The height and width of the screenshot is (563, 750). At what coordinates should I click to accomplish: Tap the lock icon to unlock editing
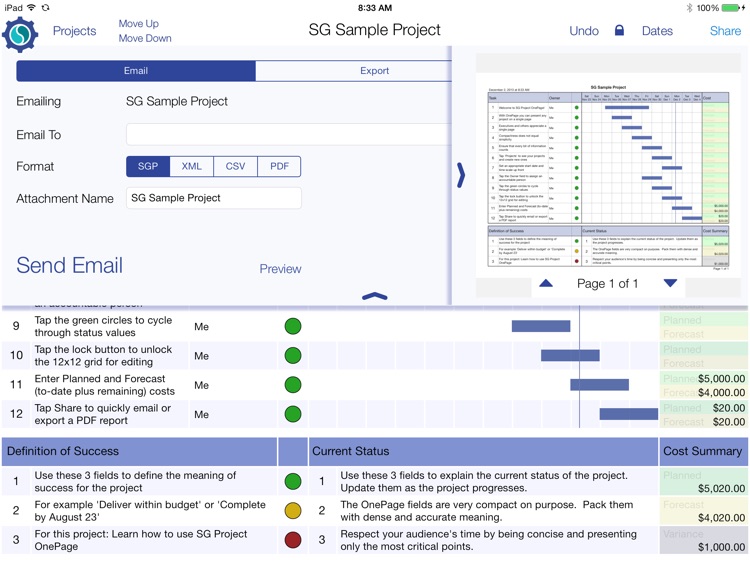tap(619, 31)
